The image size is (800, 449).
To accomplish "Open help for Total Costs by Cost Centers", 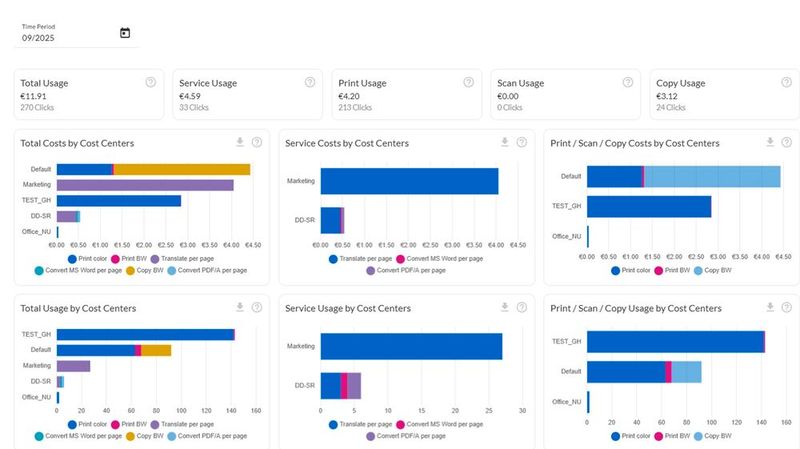I will (257, 142).
